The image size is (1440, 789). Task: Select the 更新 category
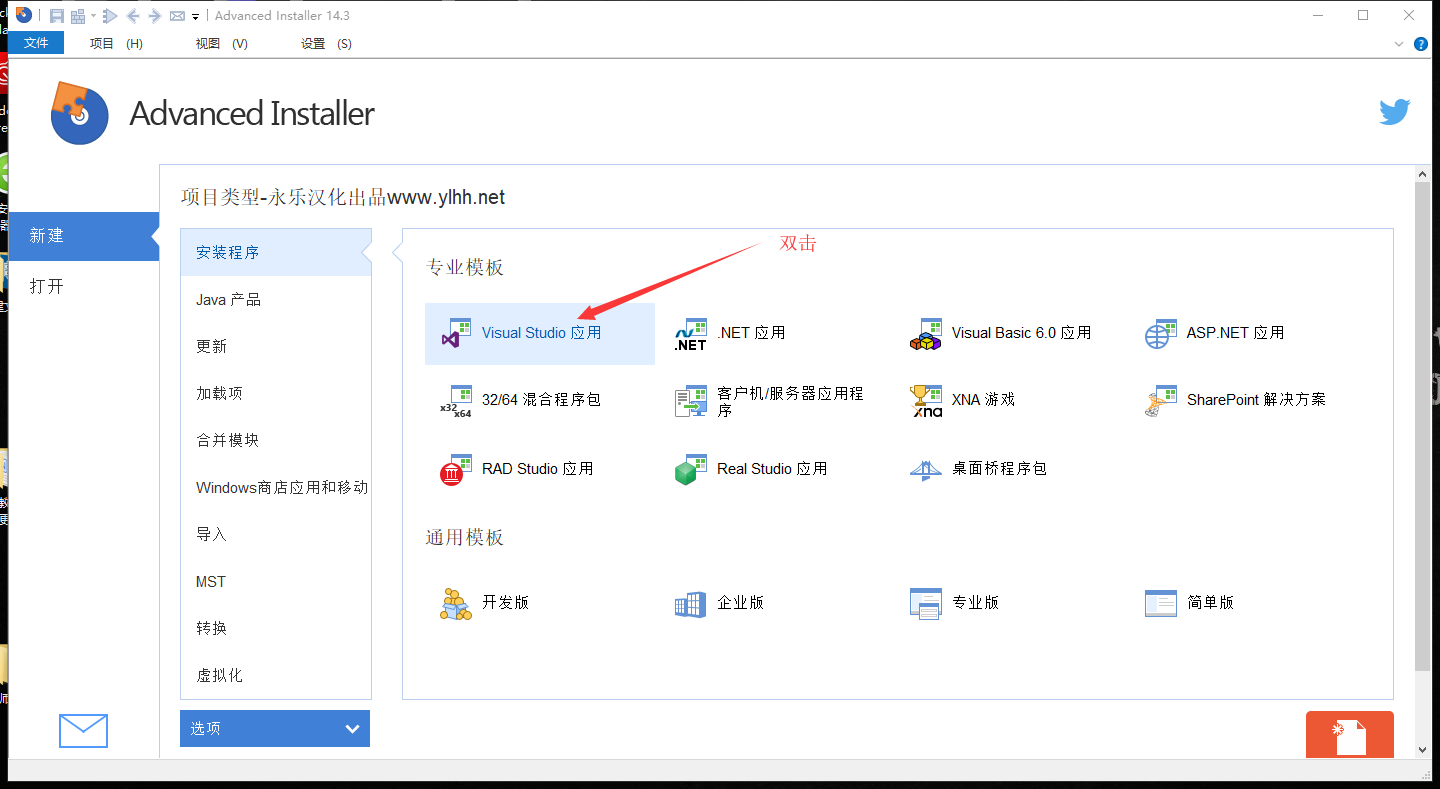276,346
